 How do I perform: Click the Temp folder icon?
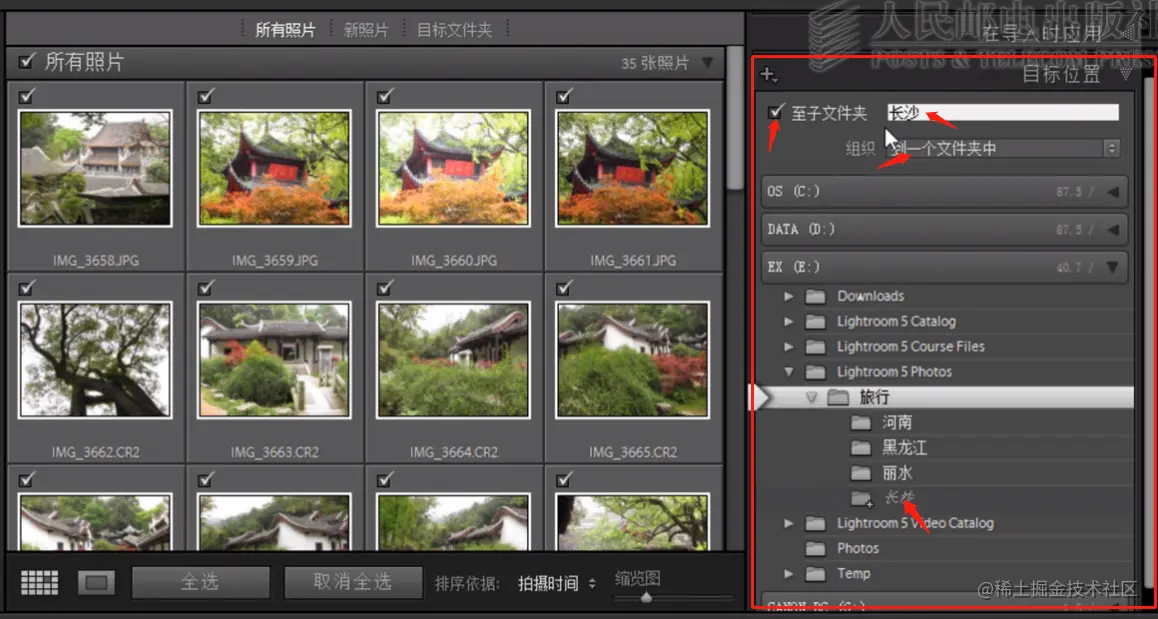point(815,573)
